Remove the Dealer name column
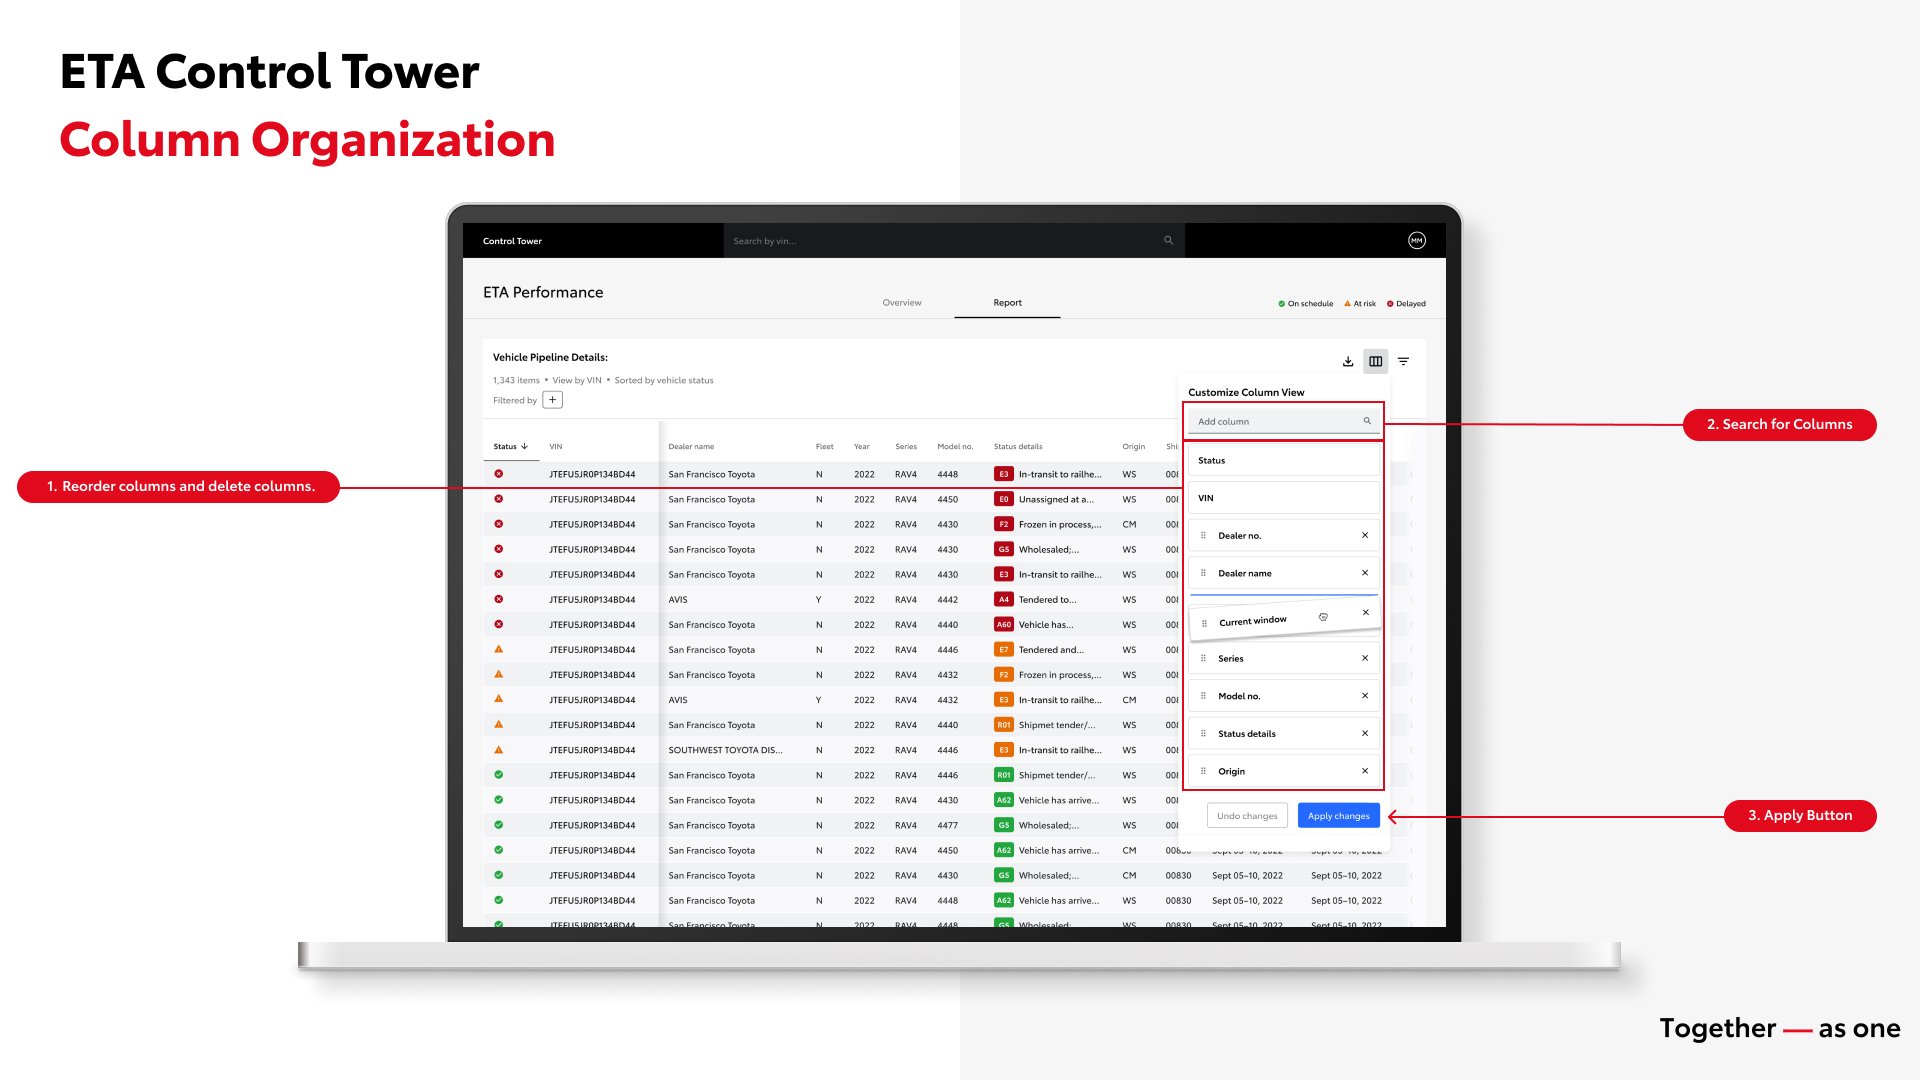Image resolution: width=1920 pixels, height=1080 pixels. point(1365,573)
